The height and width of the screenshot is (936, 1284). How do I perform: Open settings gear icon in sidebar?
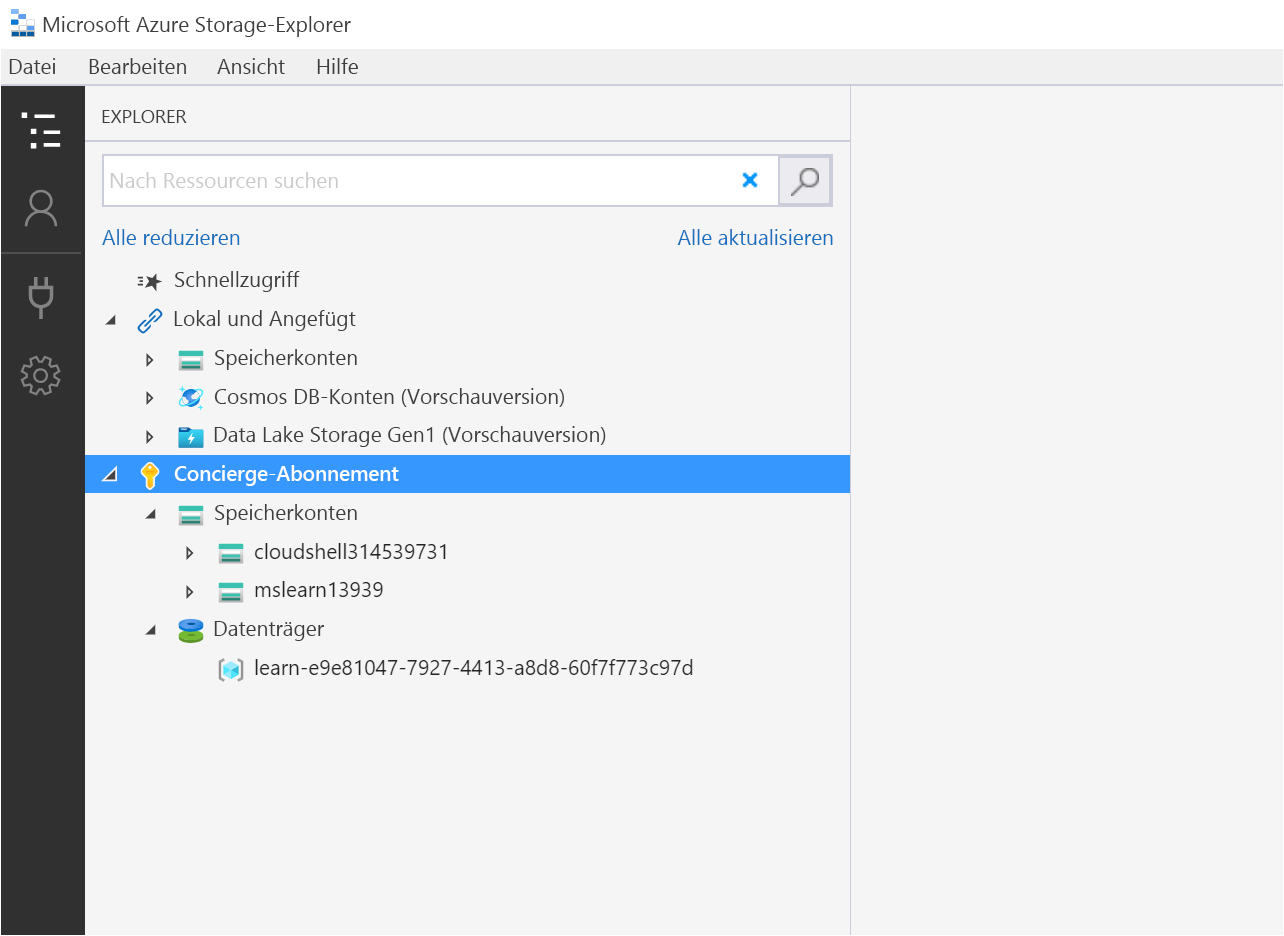pyautogui.click(x=41, y=376)
